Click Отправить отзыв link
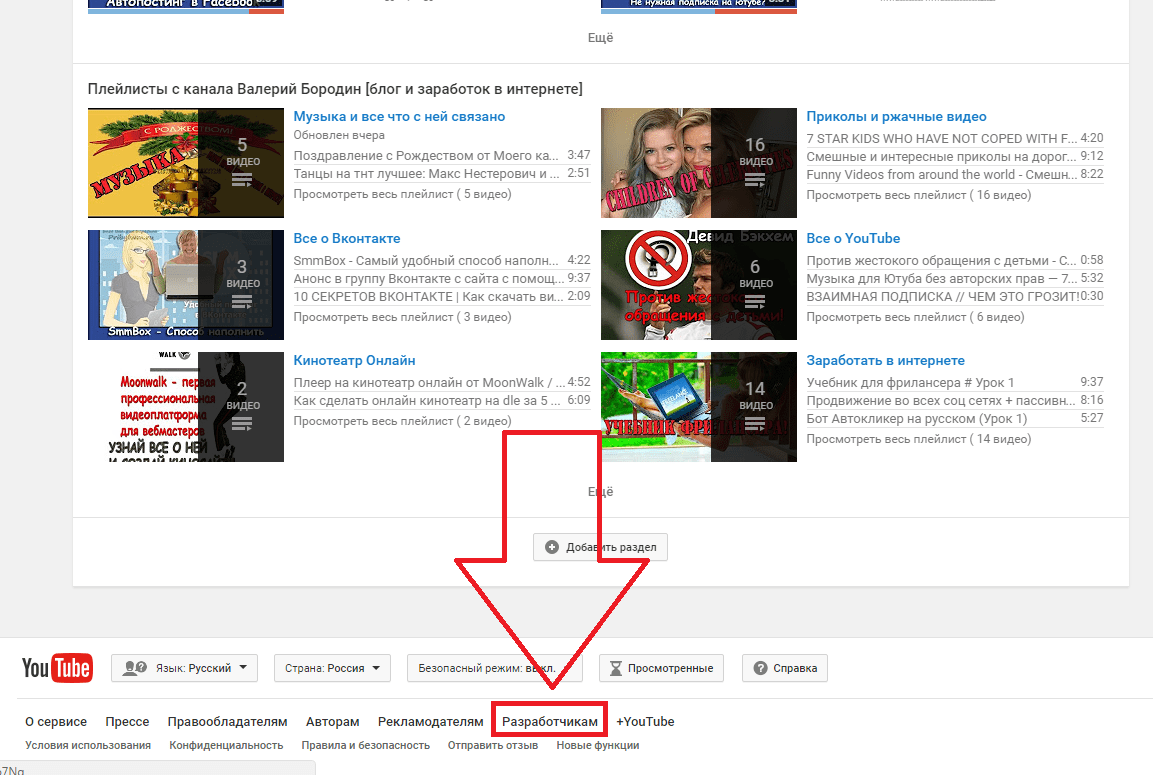Screen dimensions: 1153x775 pyautogui.click(x=493, y=745)
